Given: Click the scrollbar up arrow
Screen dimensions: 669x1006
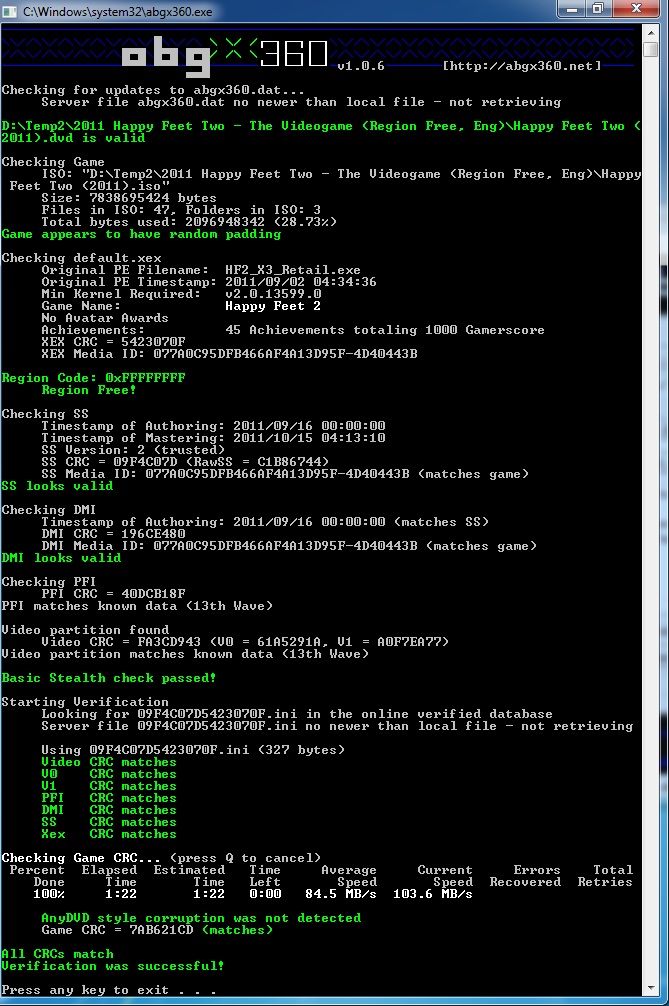Looking at the screenshot, I should [x=650, y=33].
